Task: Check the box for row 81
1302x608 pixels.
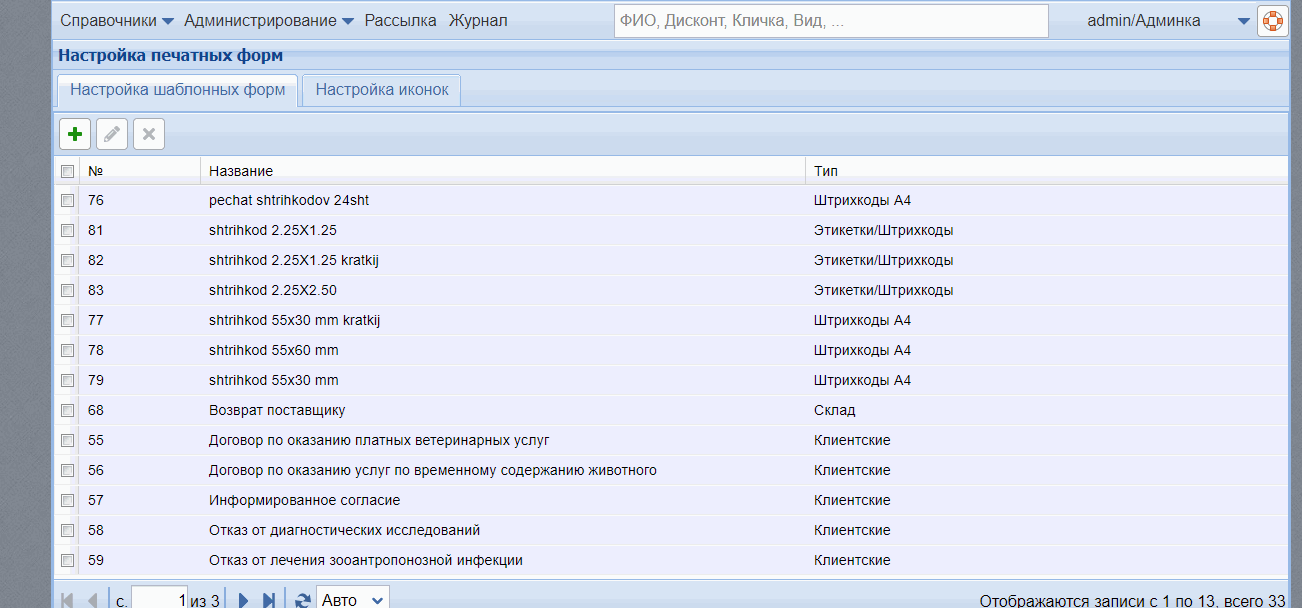Action: [67, 230]
